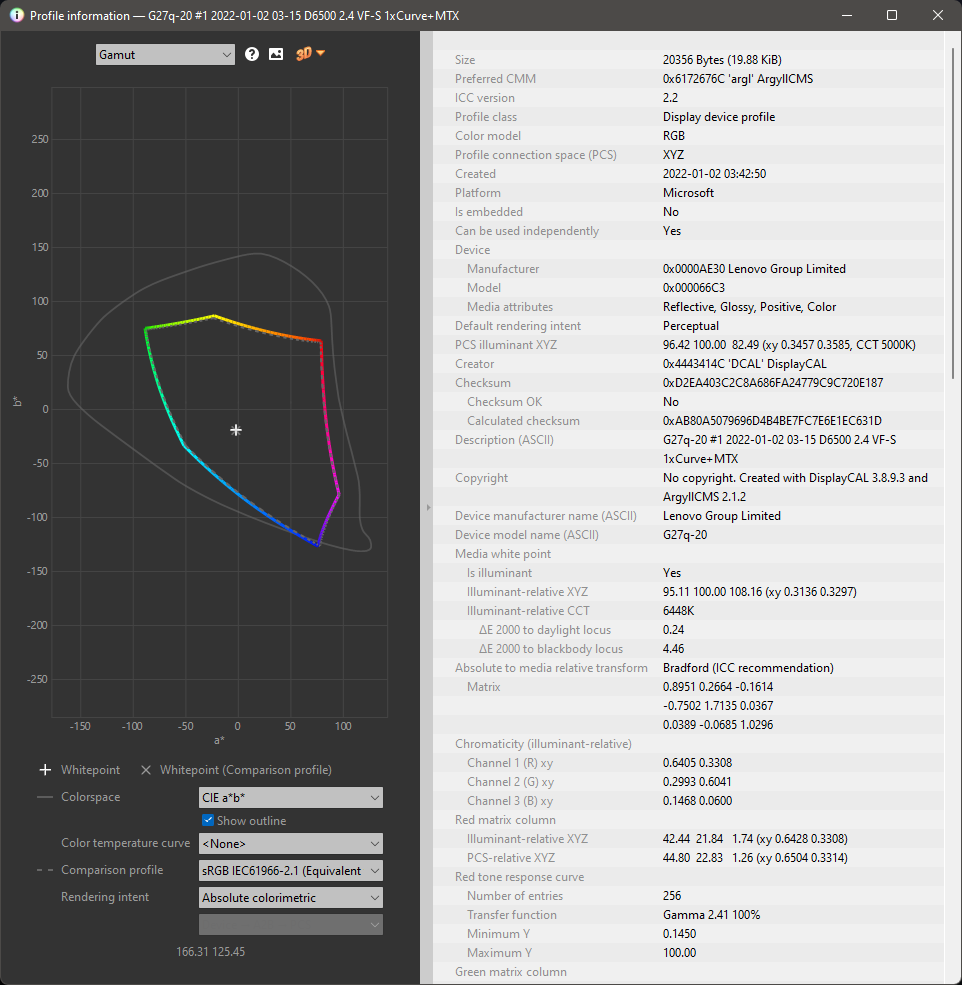Click the image export icon in the toolbar
962x985 pixels.
tap(275, 55)
